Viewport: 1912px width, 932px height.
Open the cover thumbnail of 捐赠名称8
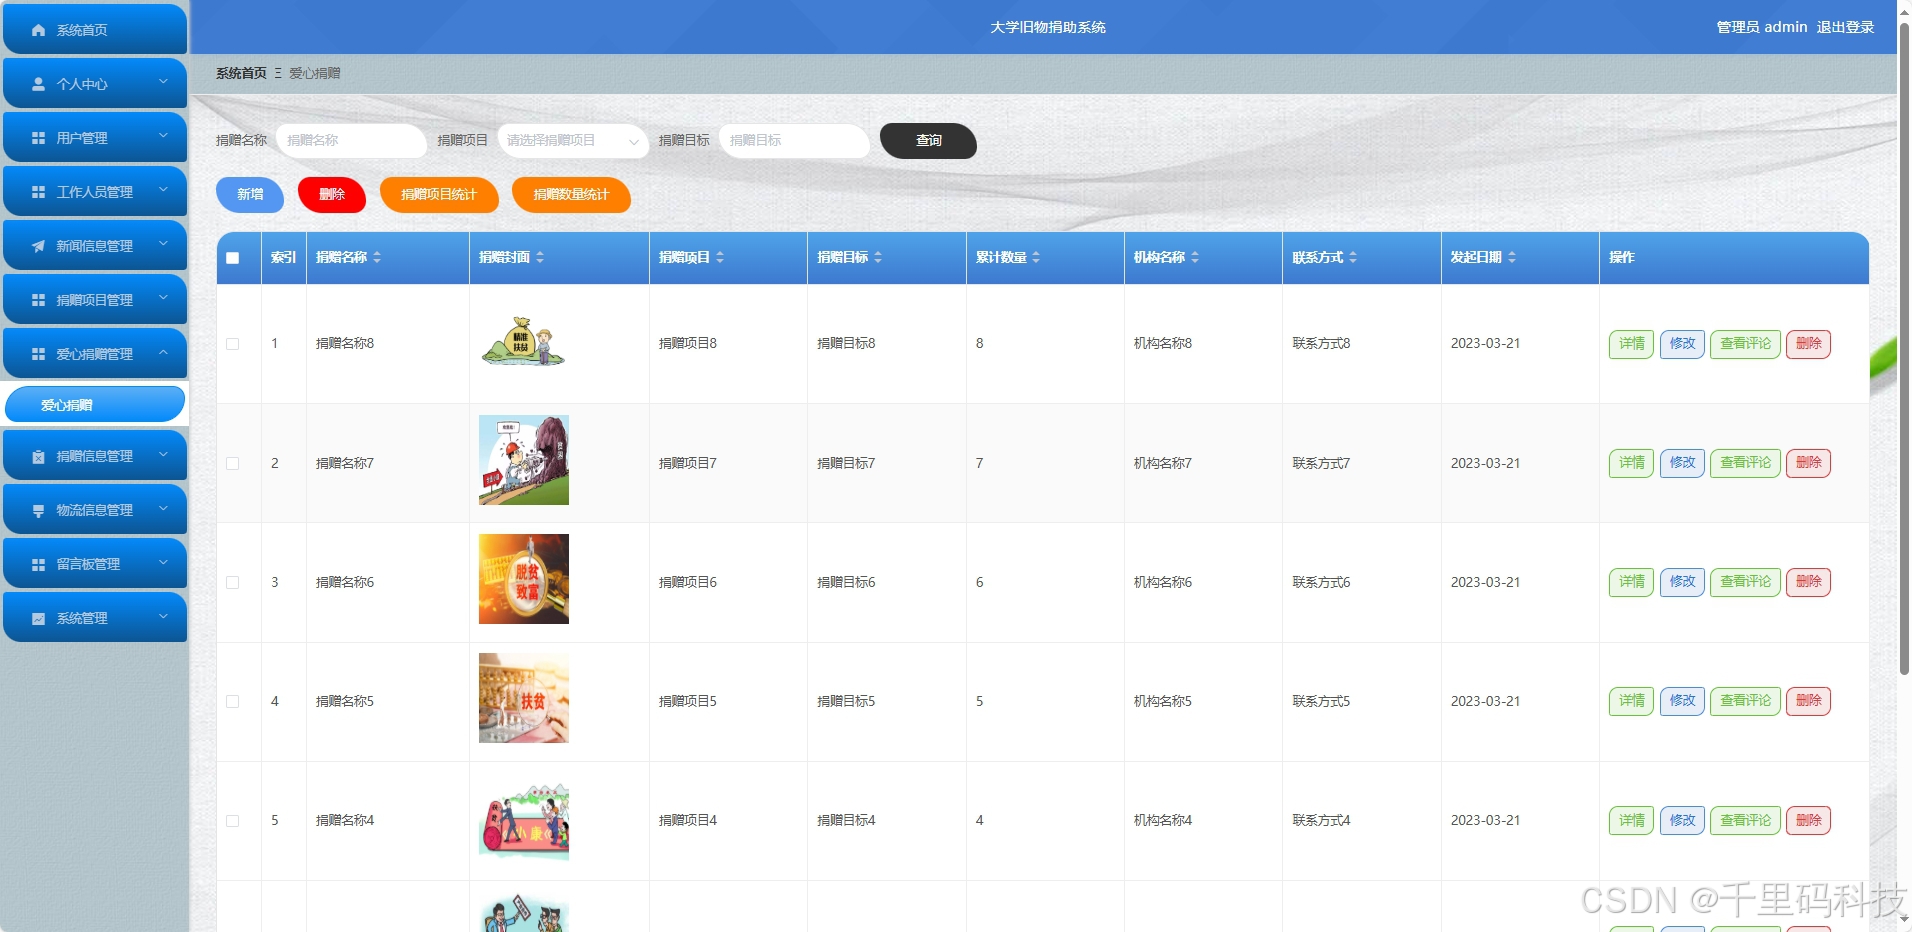coord(523,341)
